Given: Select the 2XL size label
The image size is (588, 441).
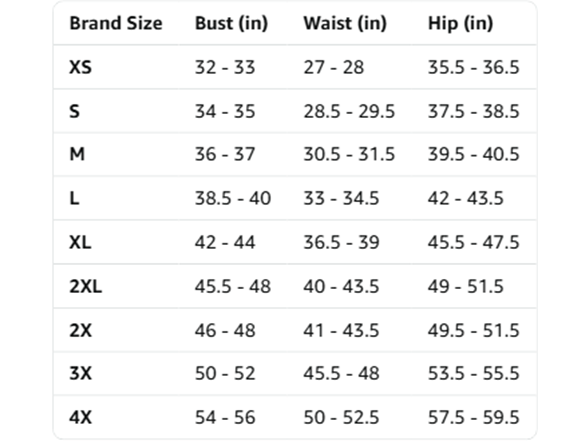Looking at the screenshot, I should [86, 286].
